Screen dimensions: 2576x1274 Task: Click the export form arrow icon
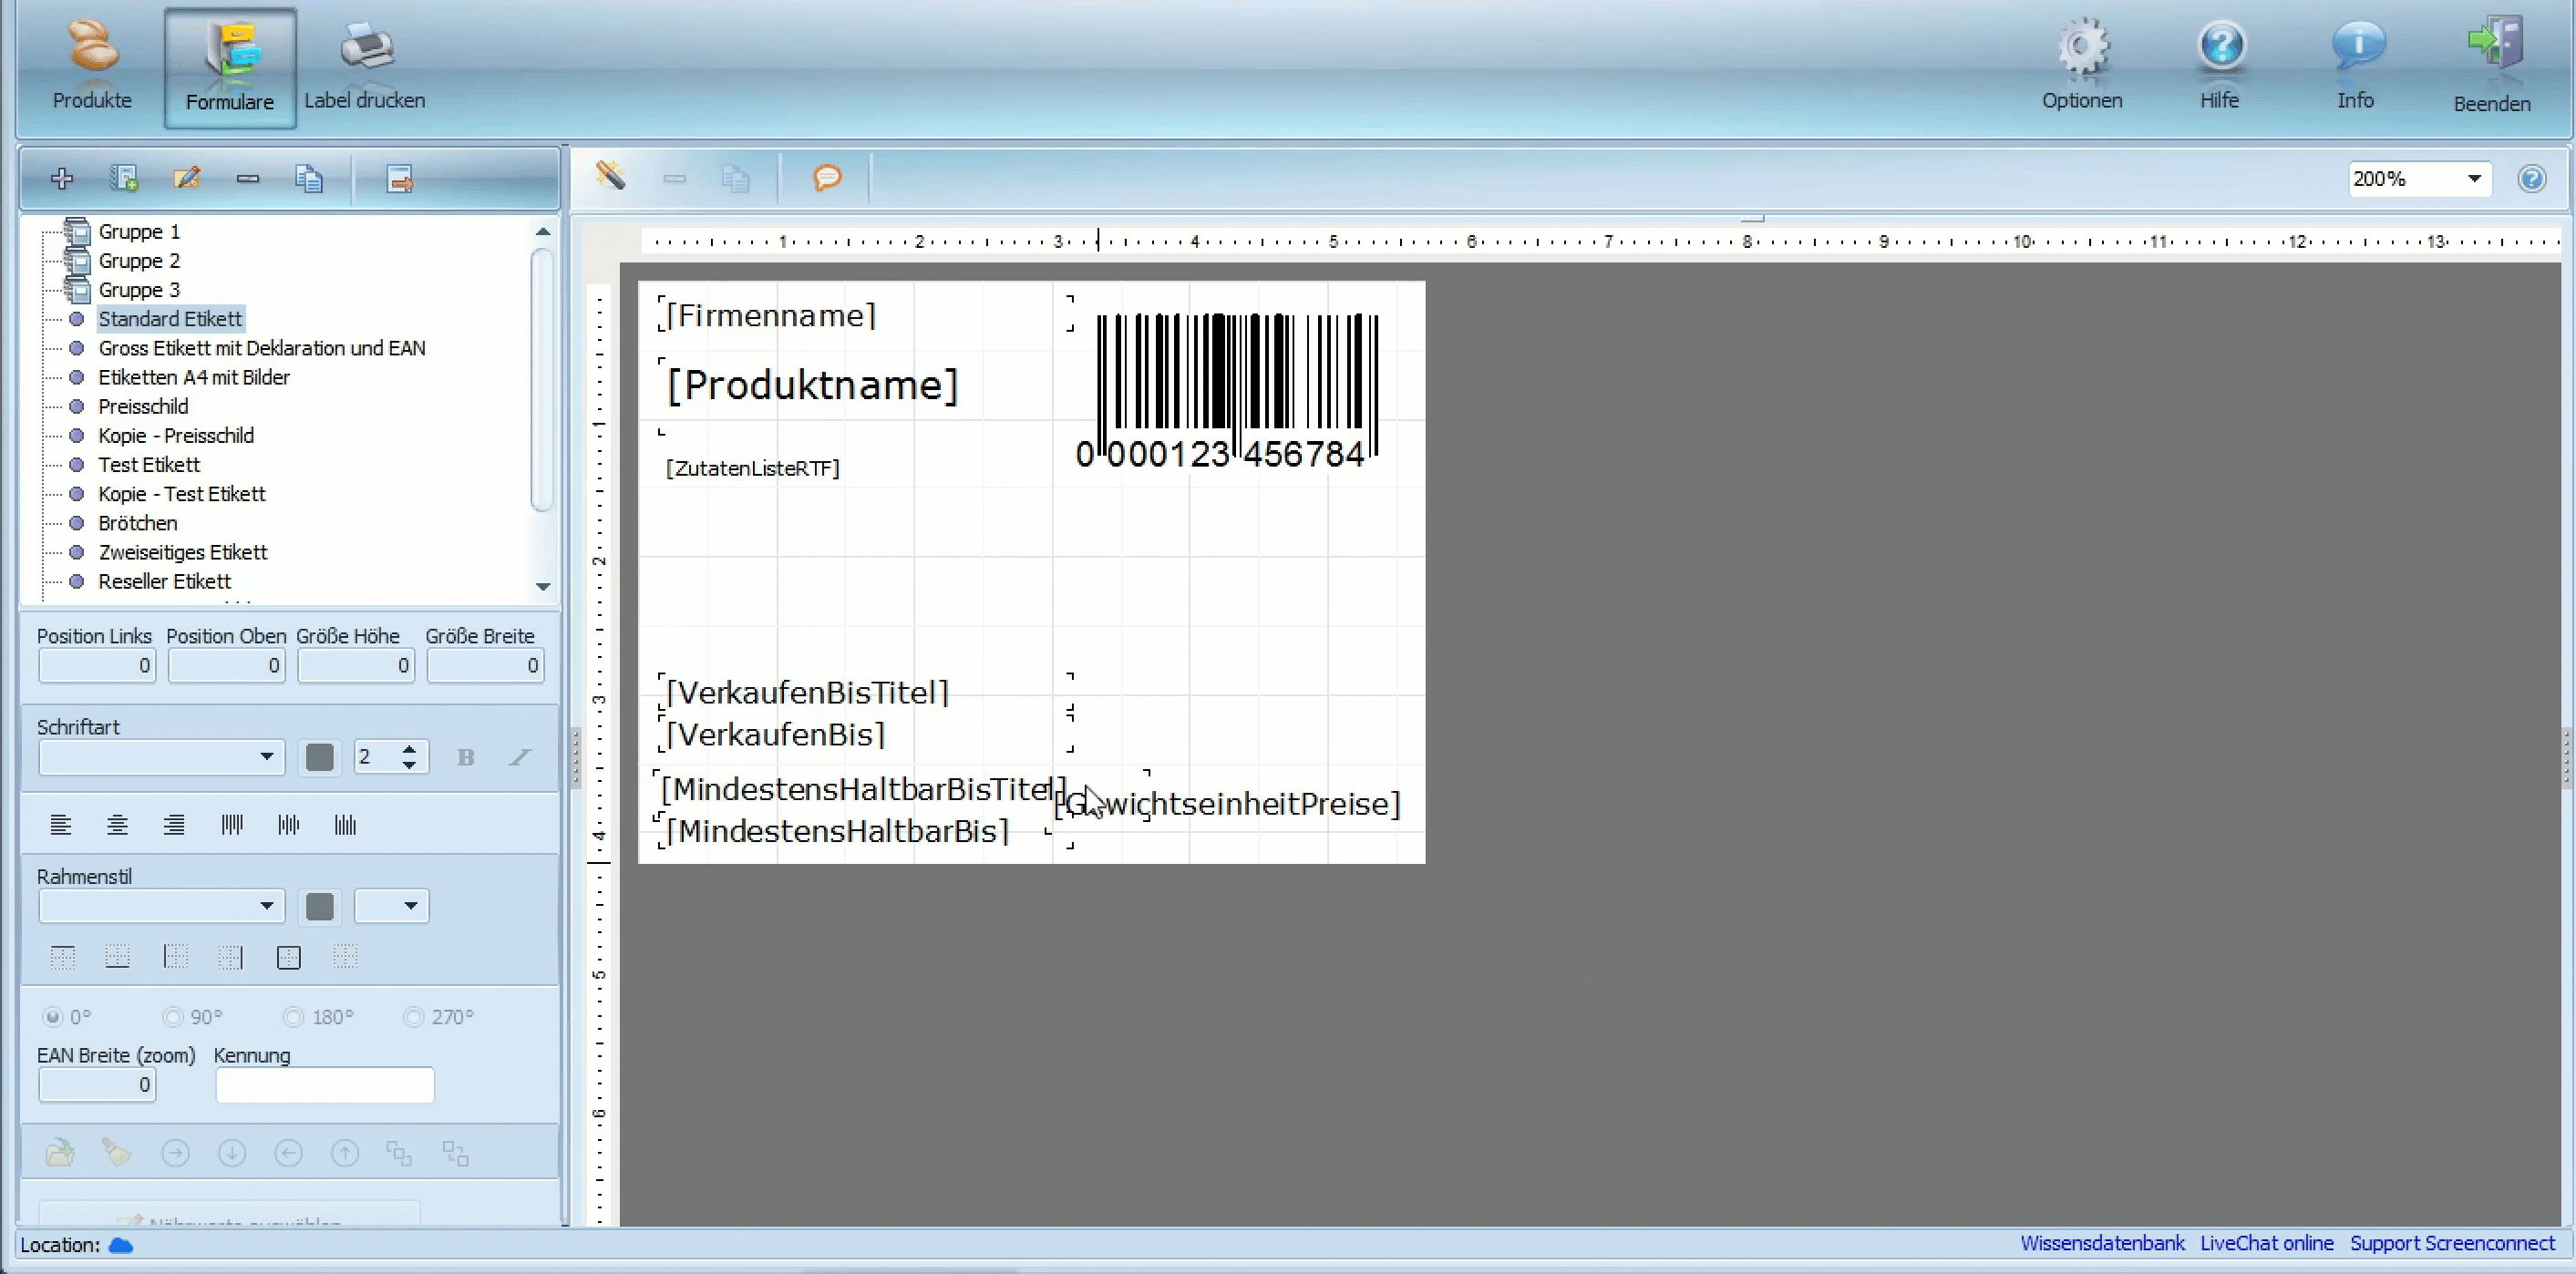(x=400, y=179)
